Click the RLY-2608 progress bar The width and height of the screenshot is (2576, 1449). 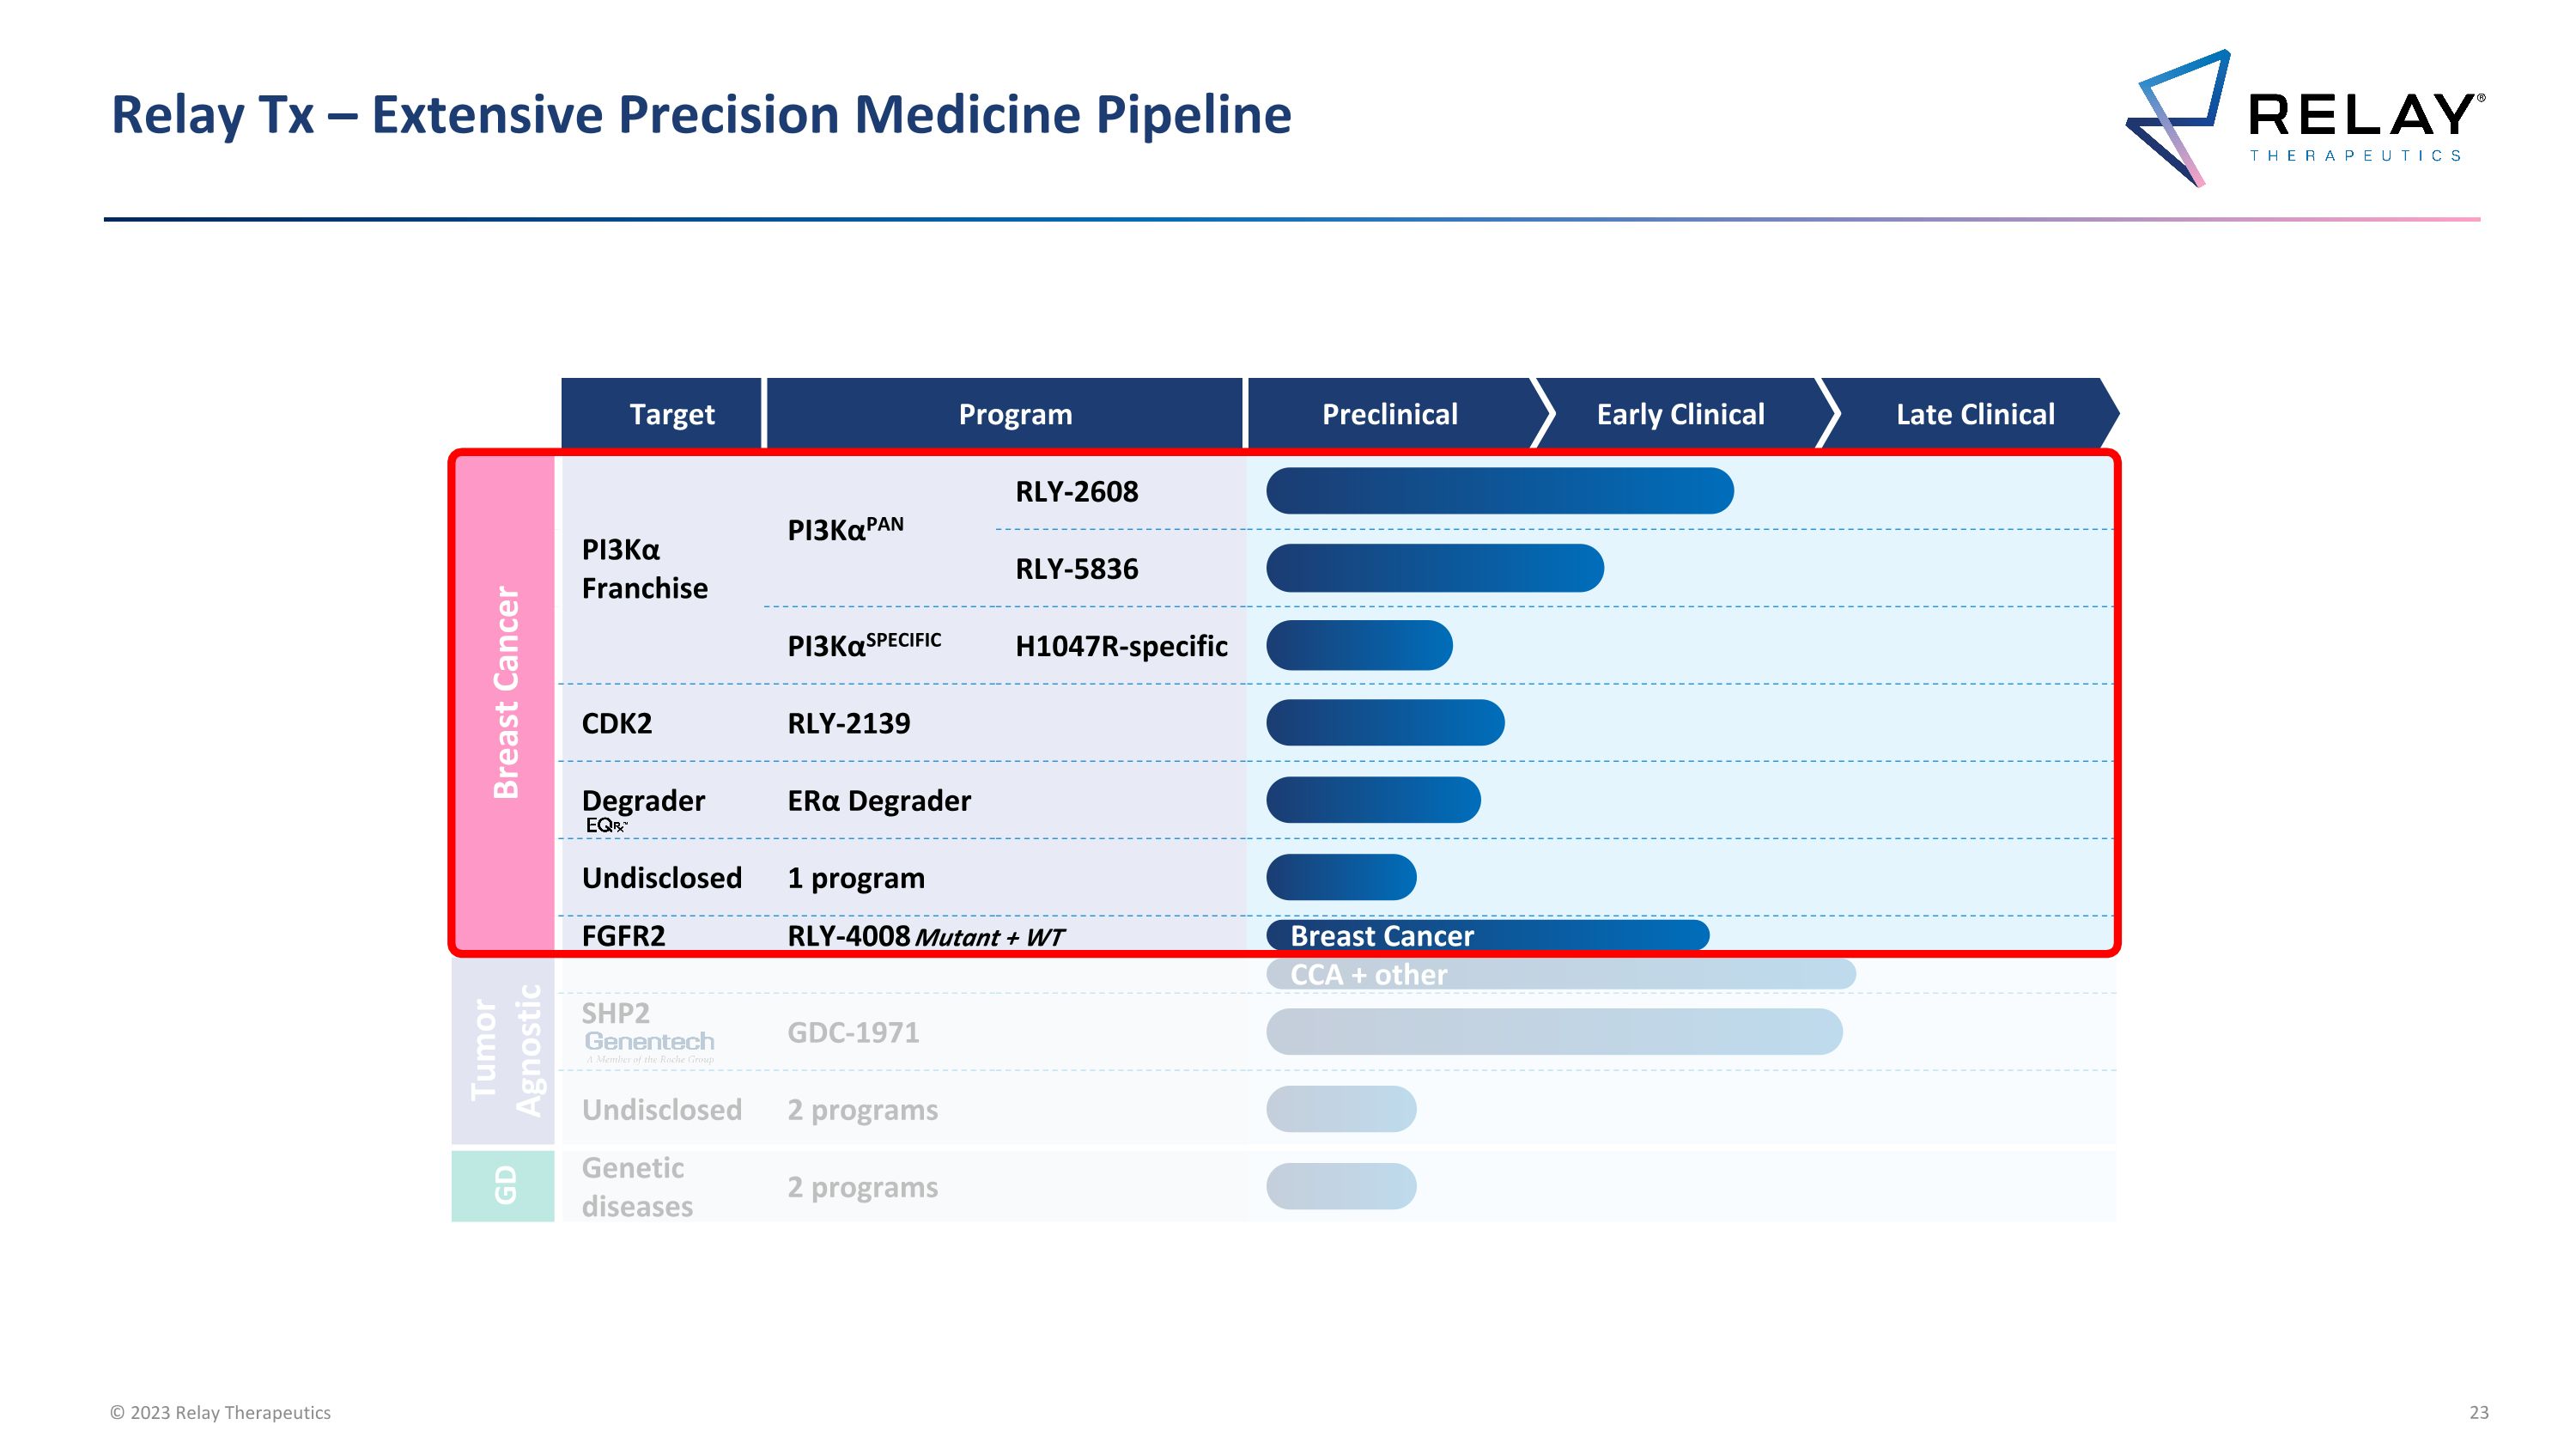[1498, 491]
